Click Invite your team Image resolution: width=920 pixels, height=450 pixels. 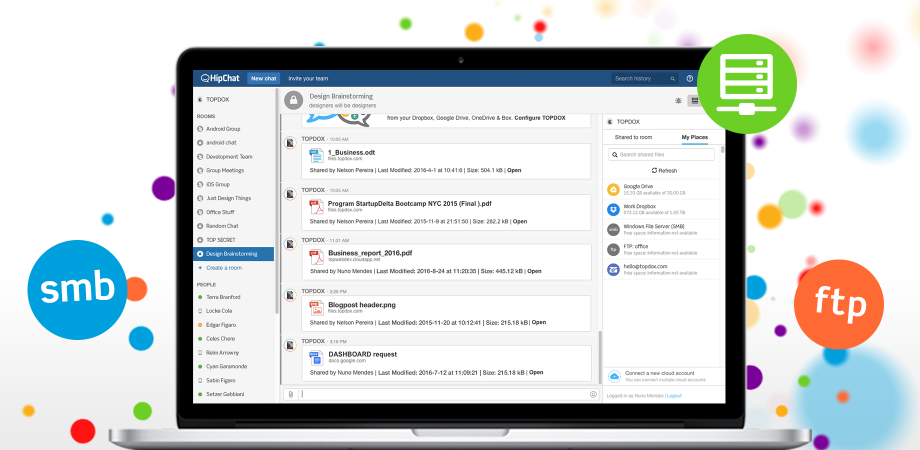[x=308, y=79]
